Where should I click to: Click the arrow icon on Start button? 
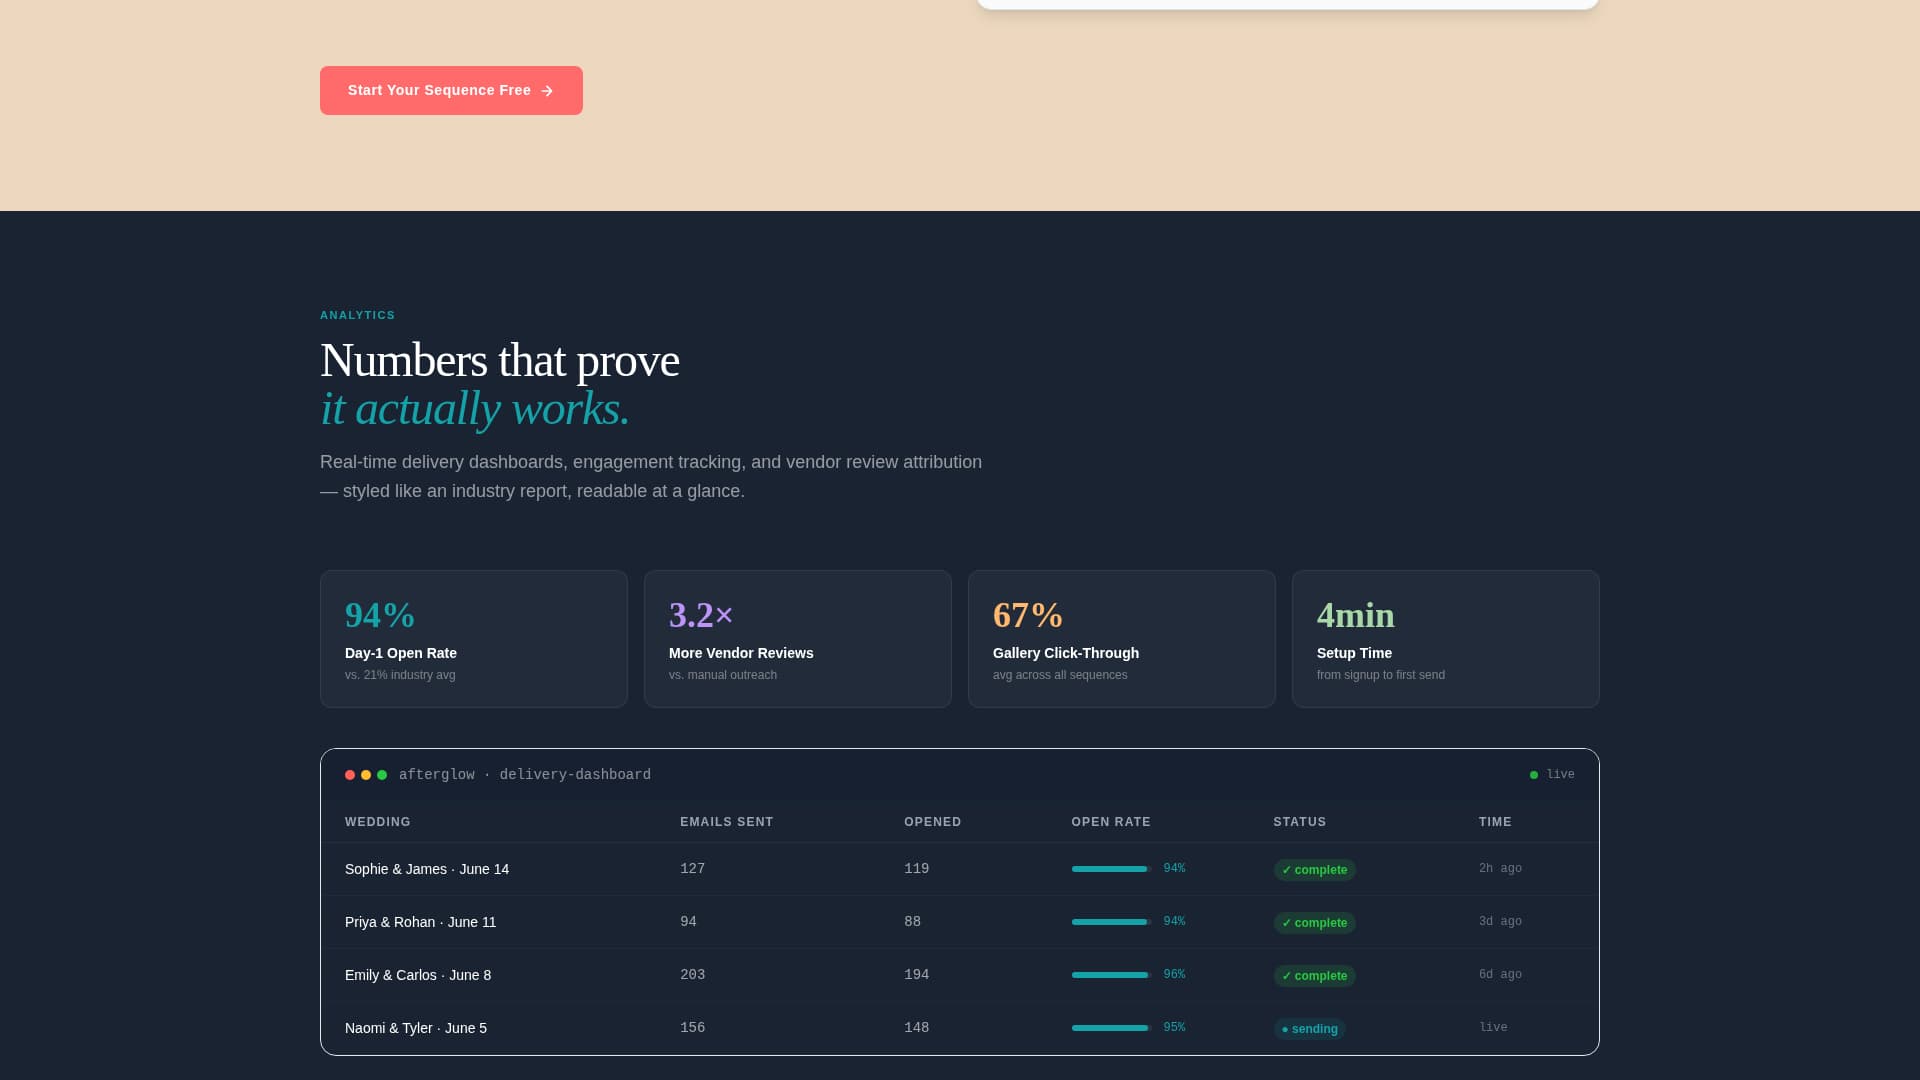point(547,91)
